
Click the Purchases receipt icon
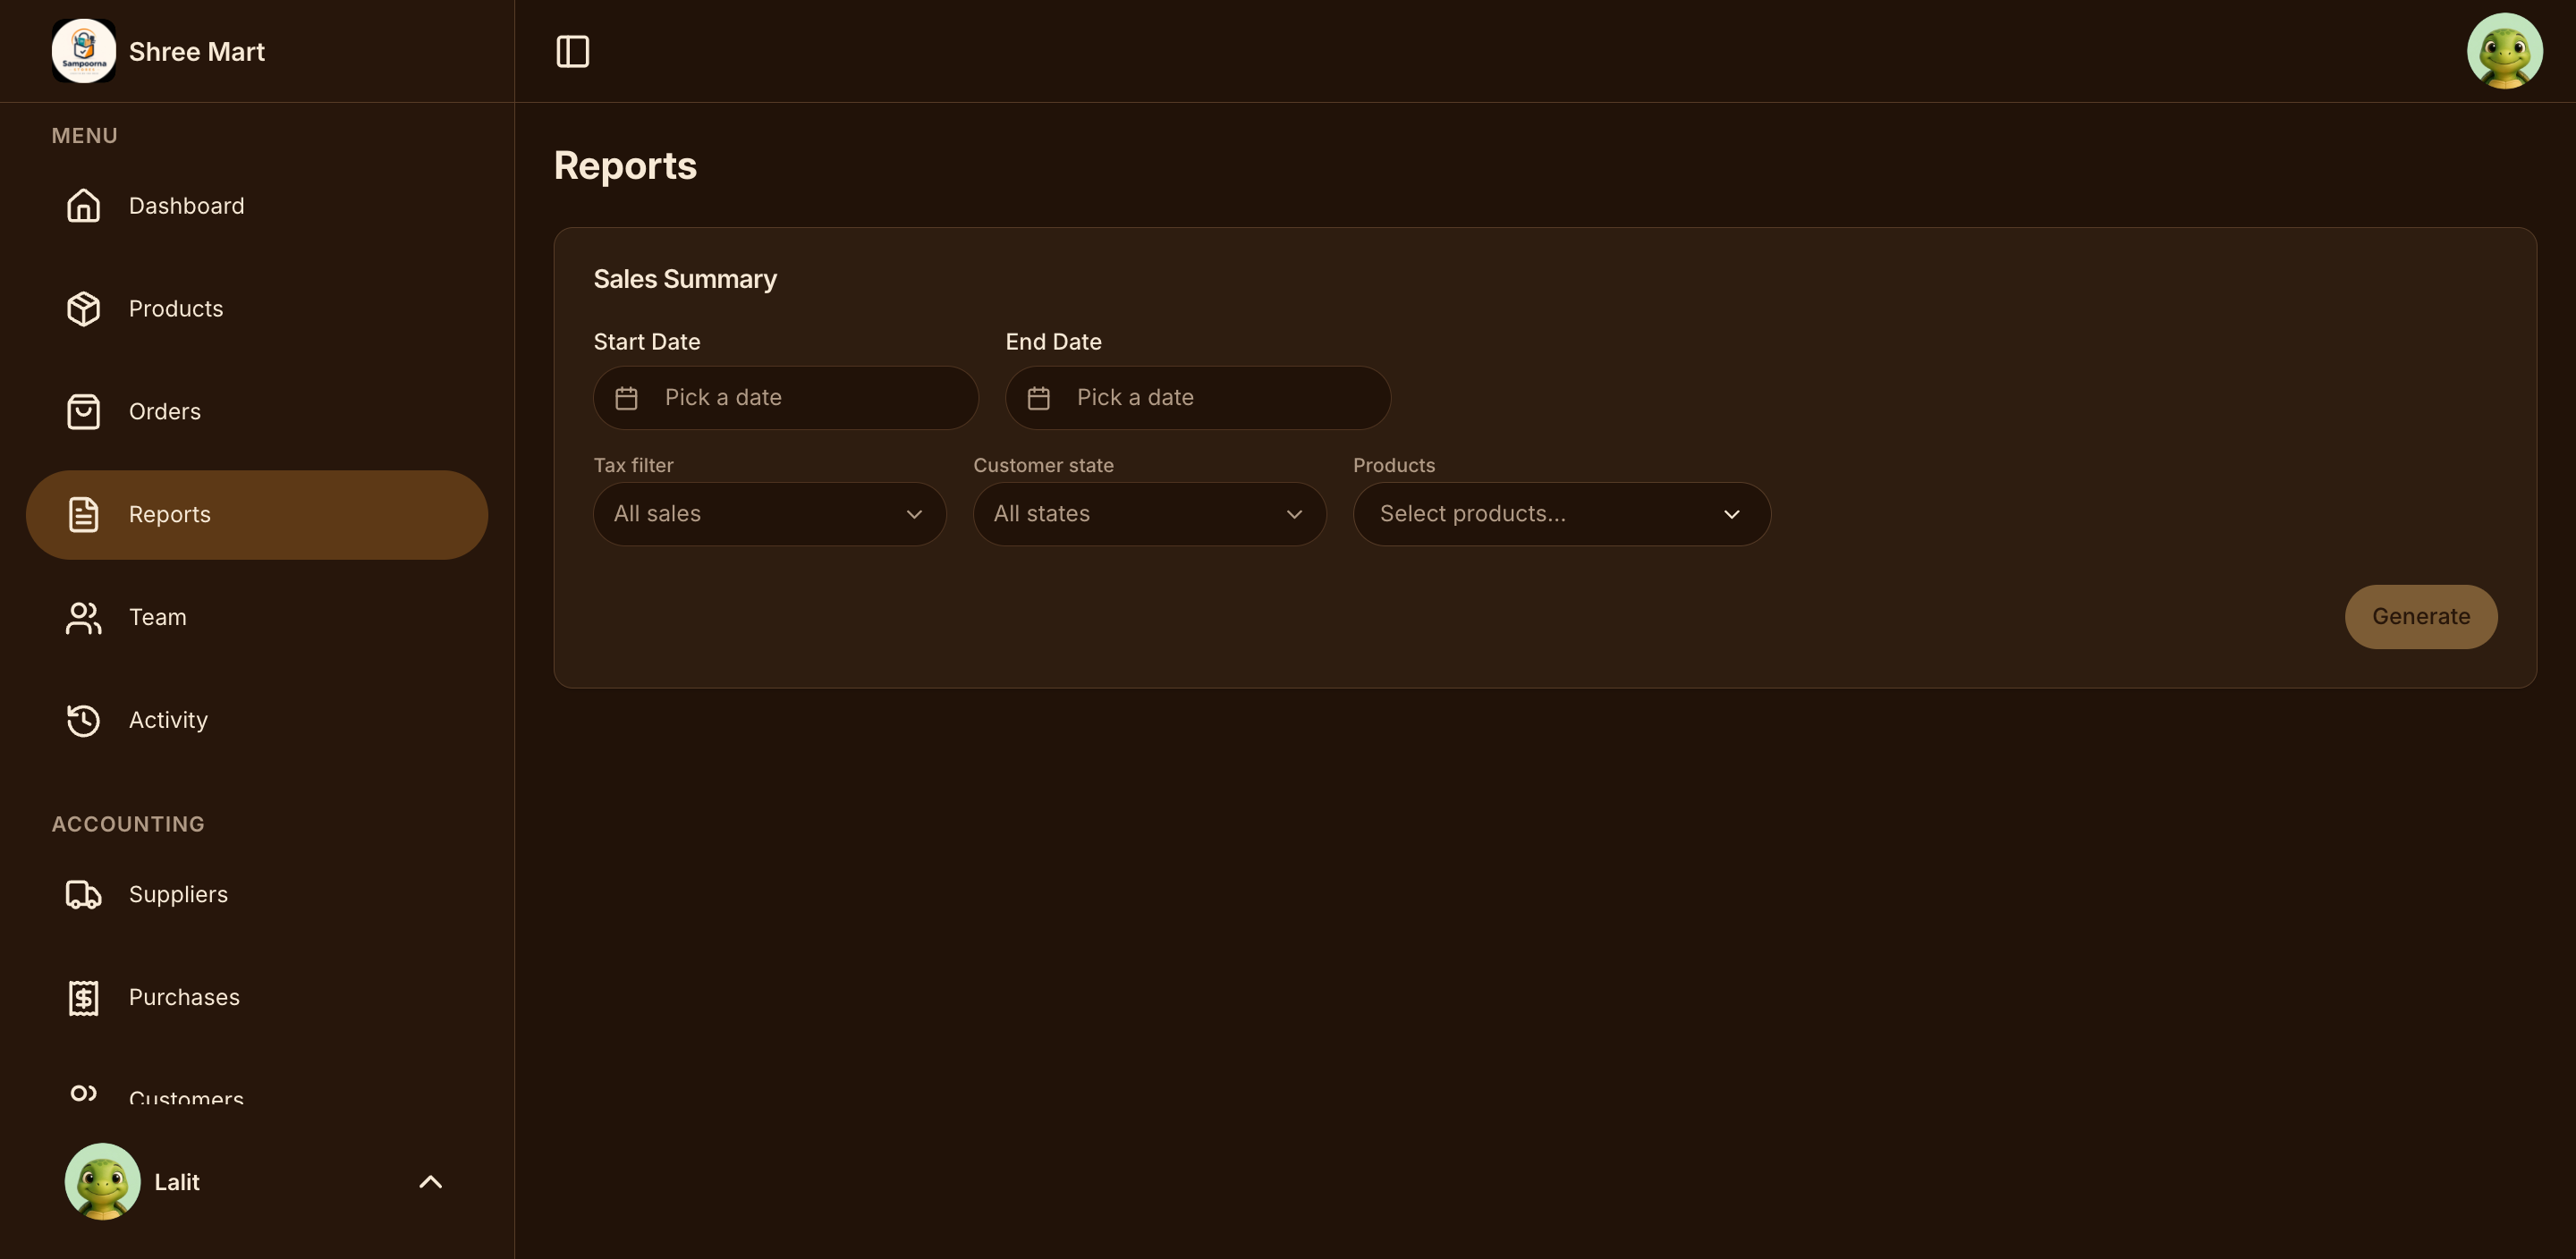click(x=83, y=997)
